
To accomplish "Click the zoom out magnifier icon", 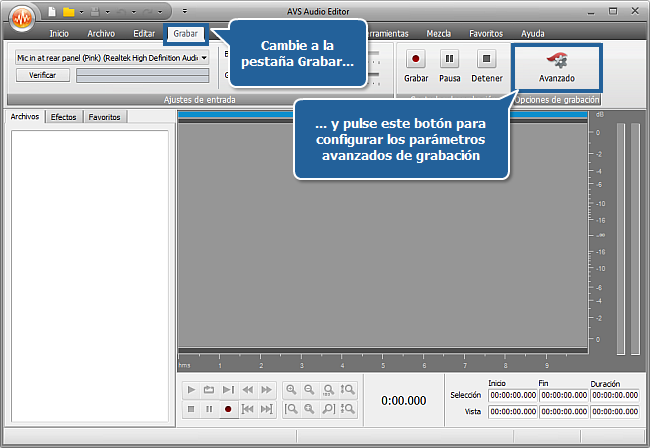I will click(x=310, y=390).
